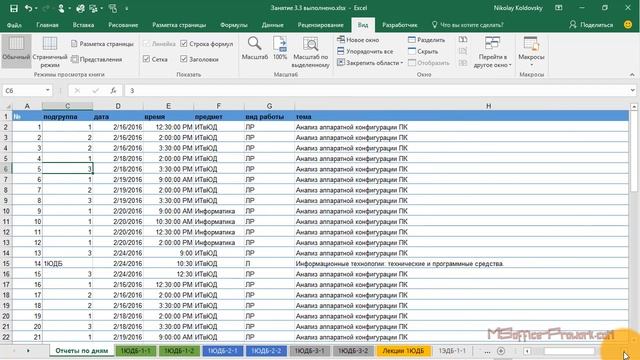
Task: Open the Insert (Вставка) ribbon tab
Action: (83, 25)
